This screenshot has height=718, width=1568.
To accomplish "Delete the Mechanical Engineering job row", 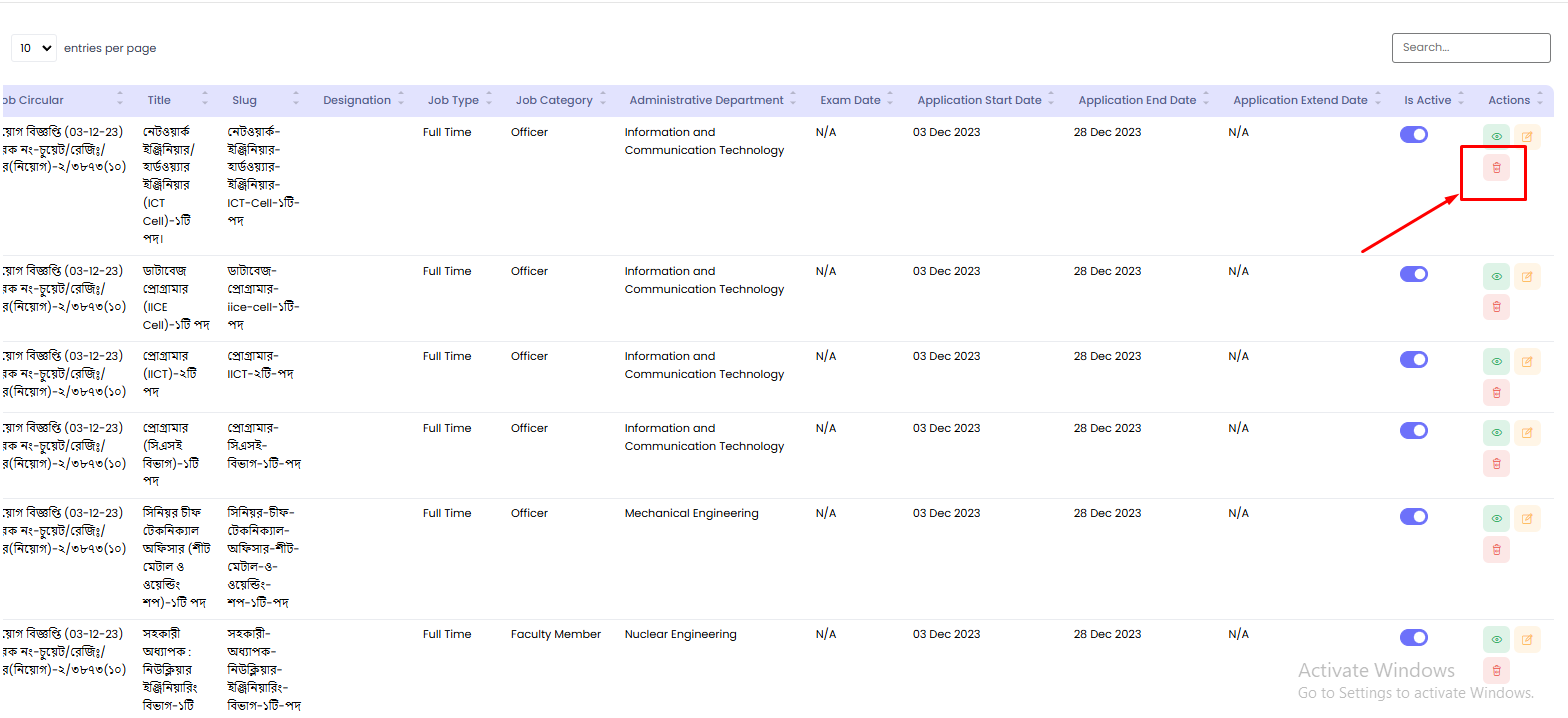I will (x=1496, y=549).
